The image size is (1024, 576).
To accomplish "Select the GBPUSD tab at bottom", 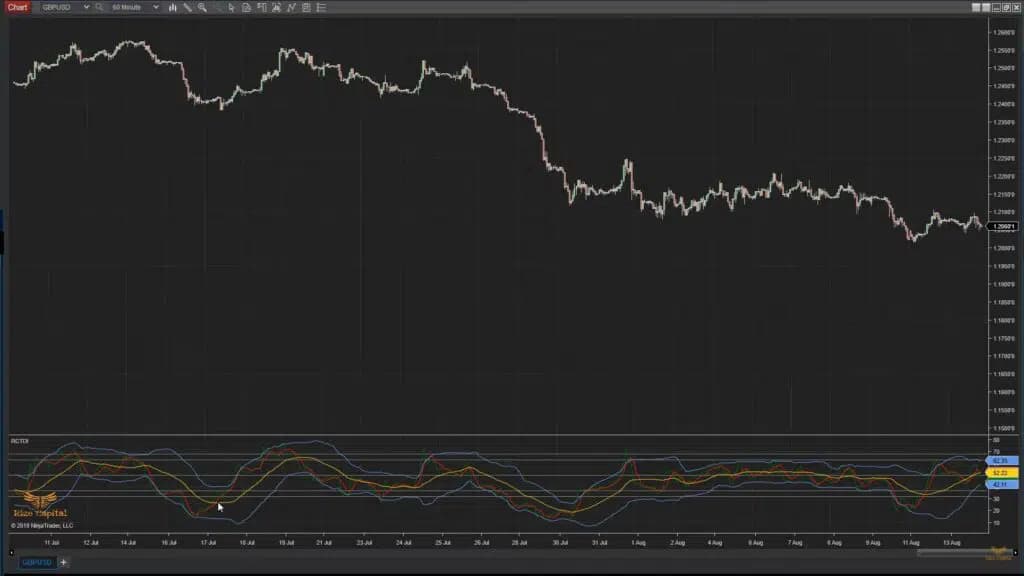I will coord(38,562).
